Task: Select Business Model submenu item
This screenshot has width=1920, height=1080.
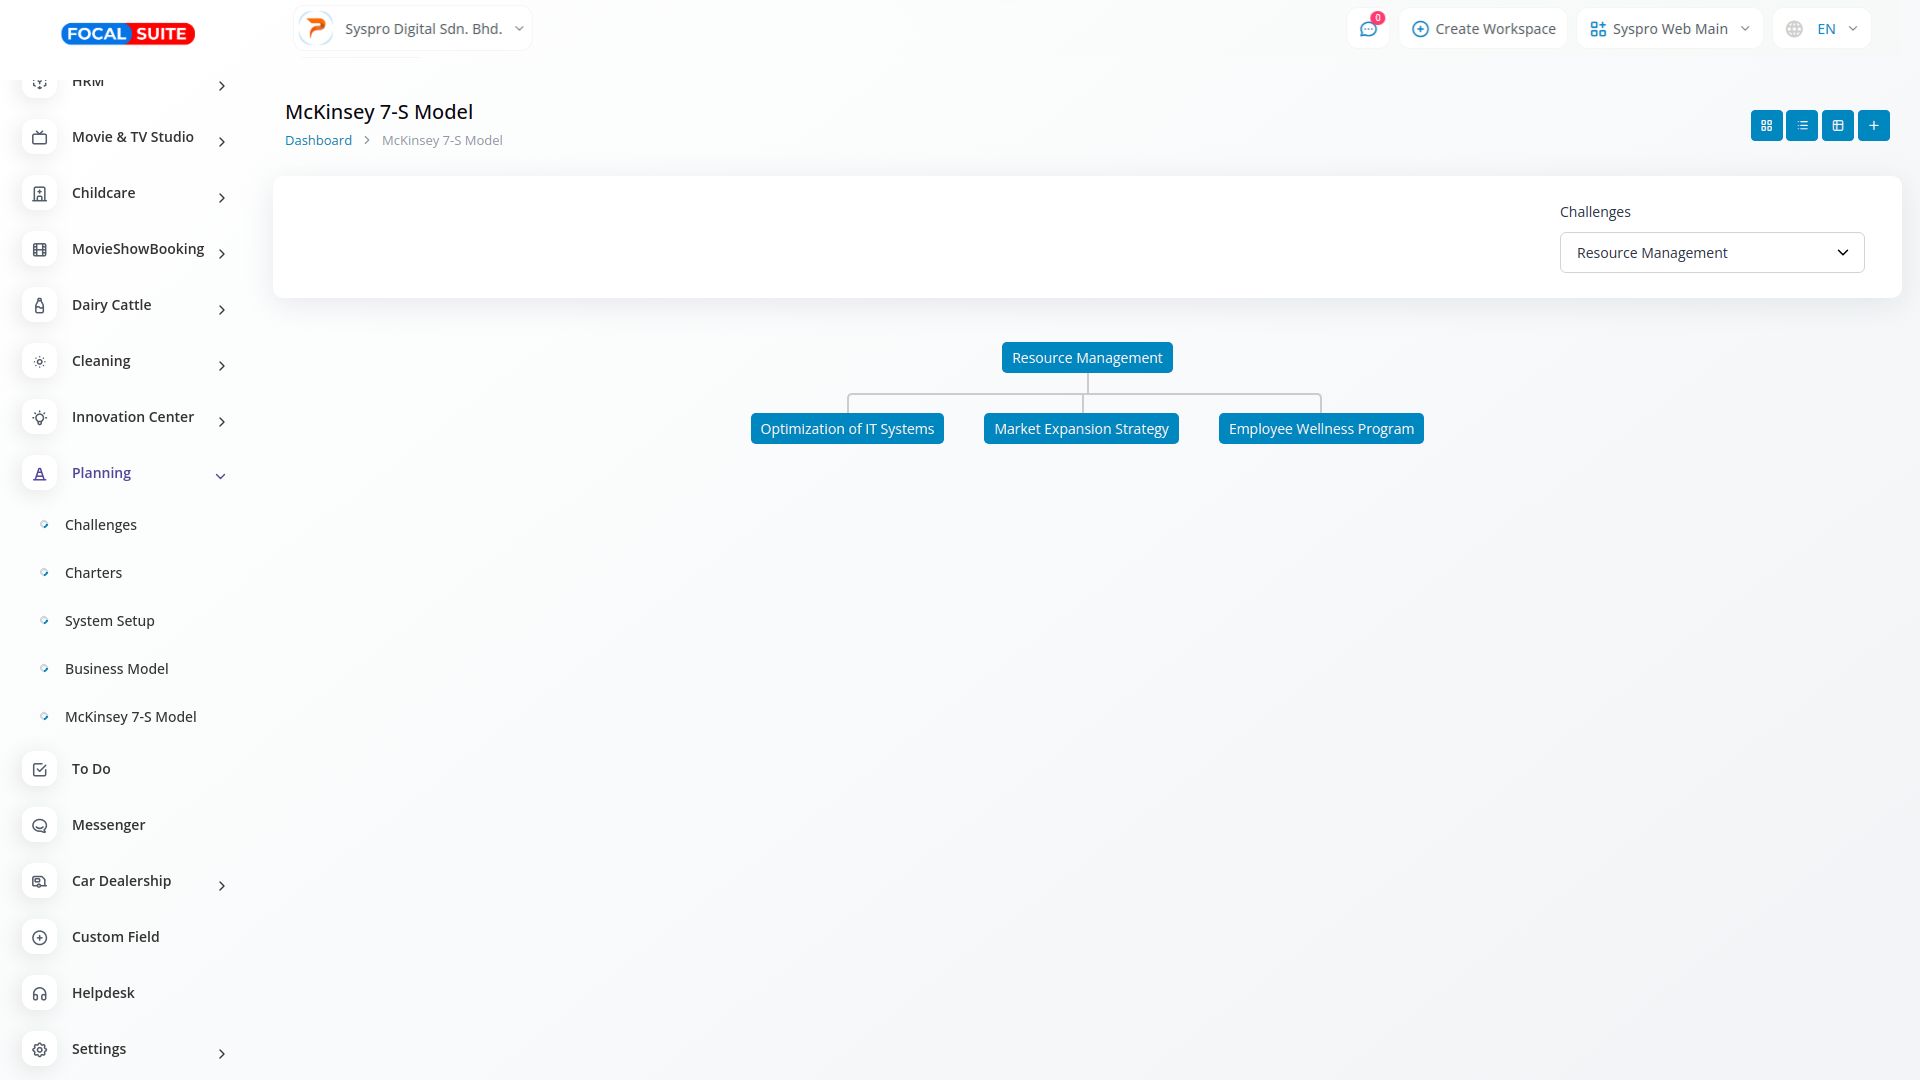Action: pos(116,669)
